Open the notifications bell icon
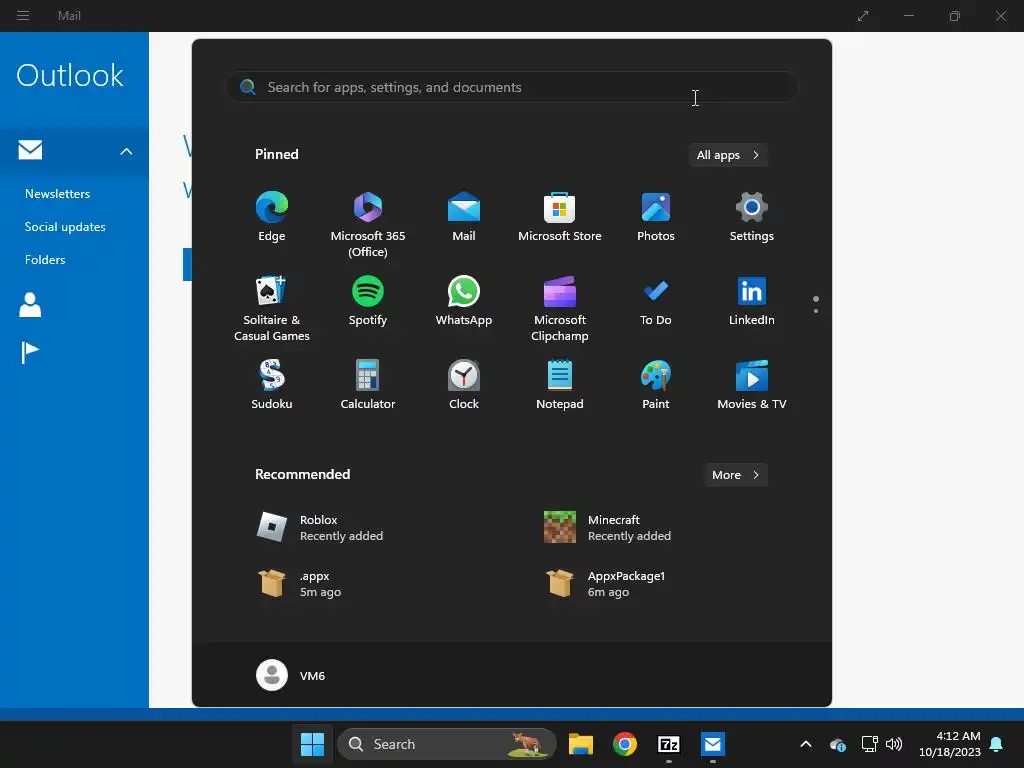The image size is (1024, 768). (x=997, y=744)
